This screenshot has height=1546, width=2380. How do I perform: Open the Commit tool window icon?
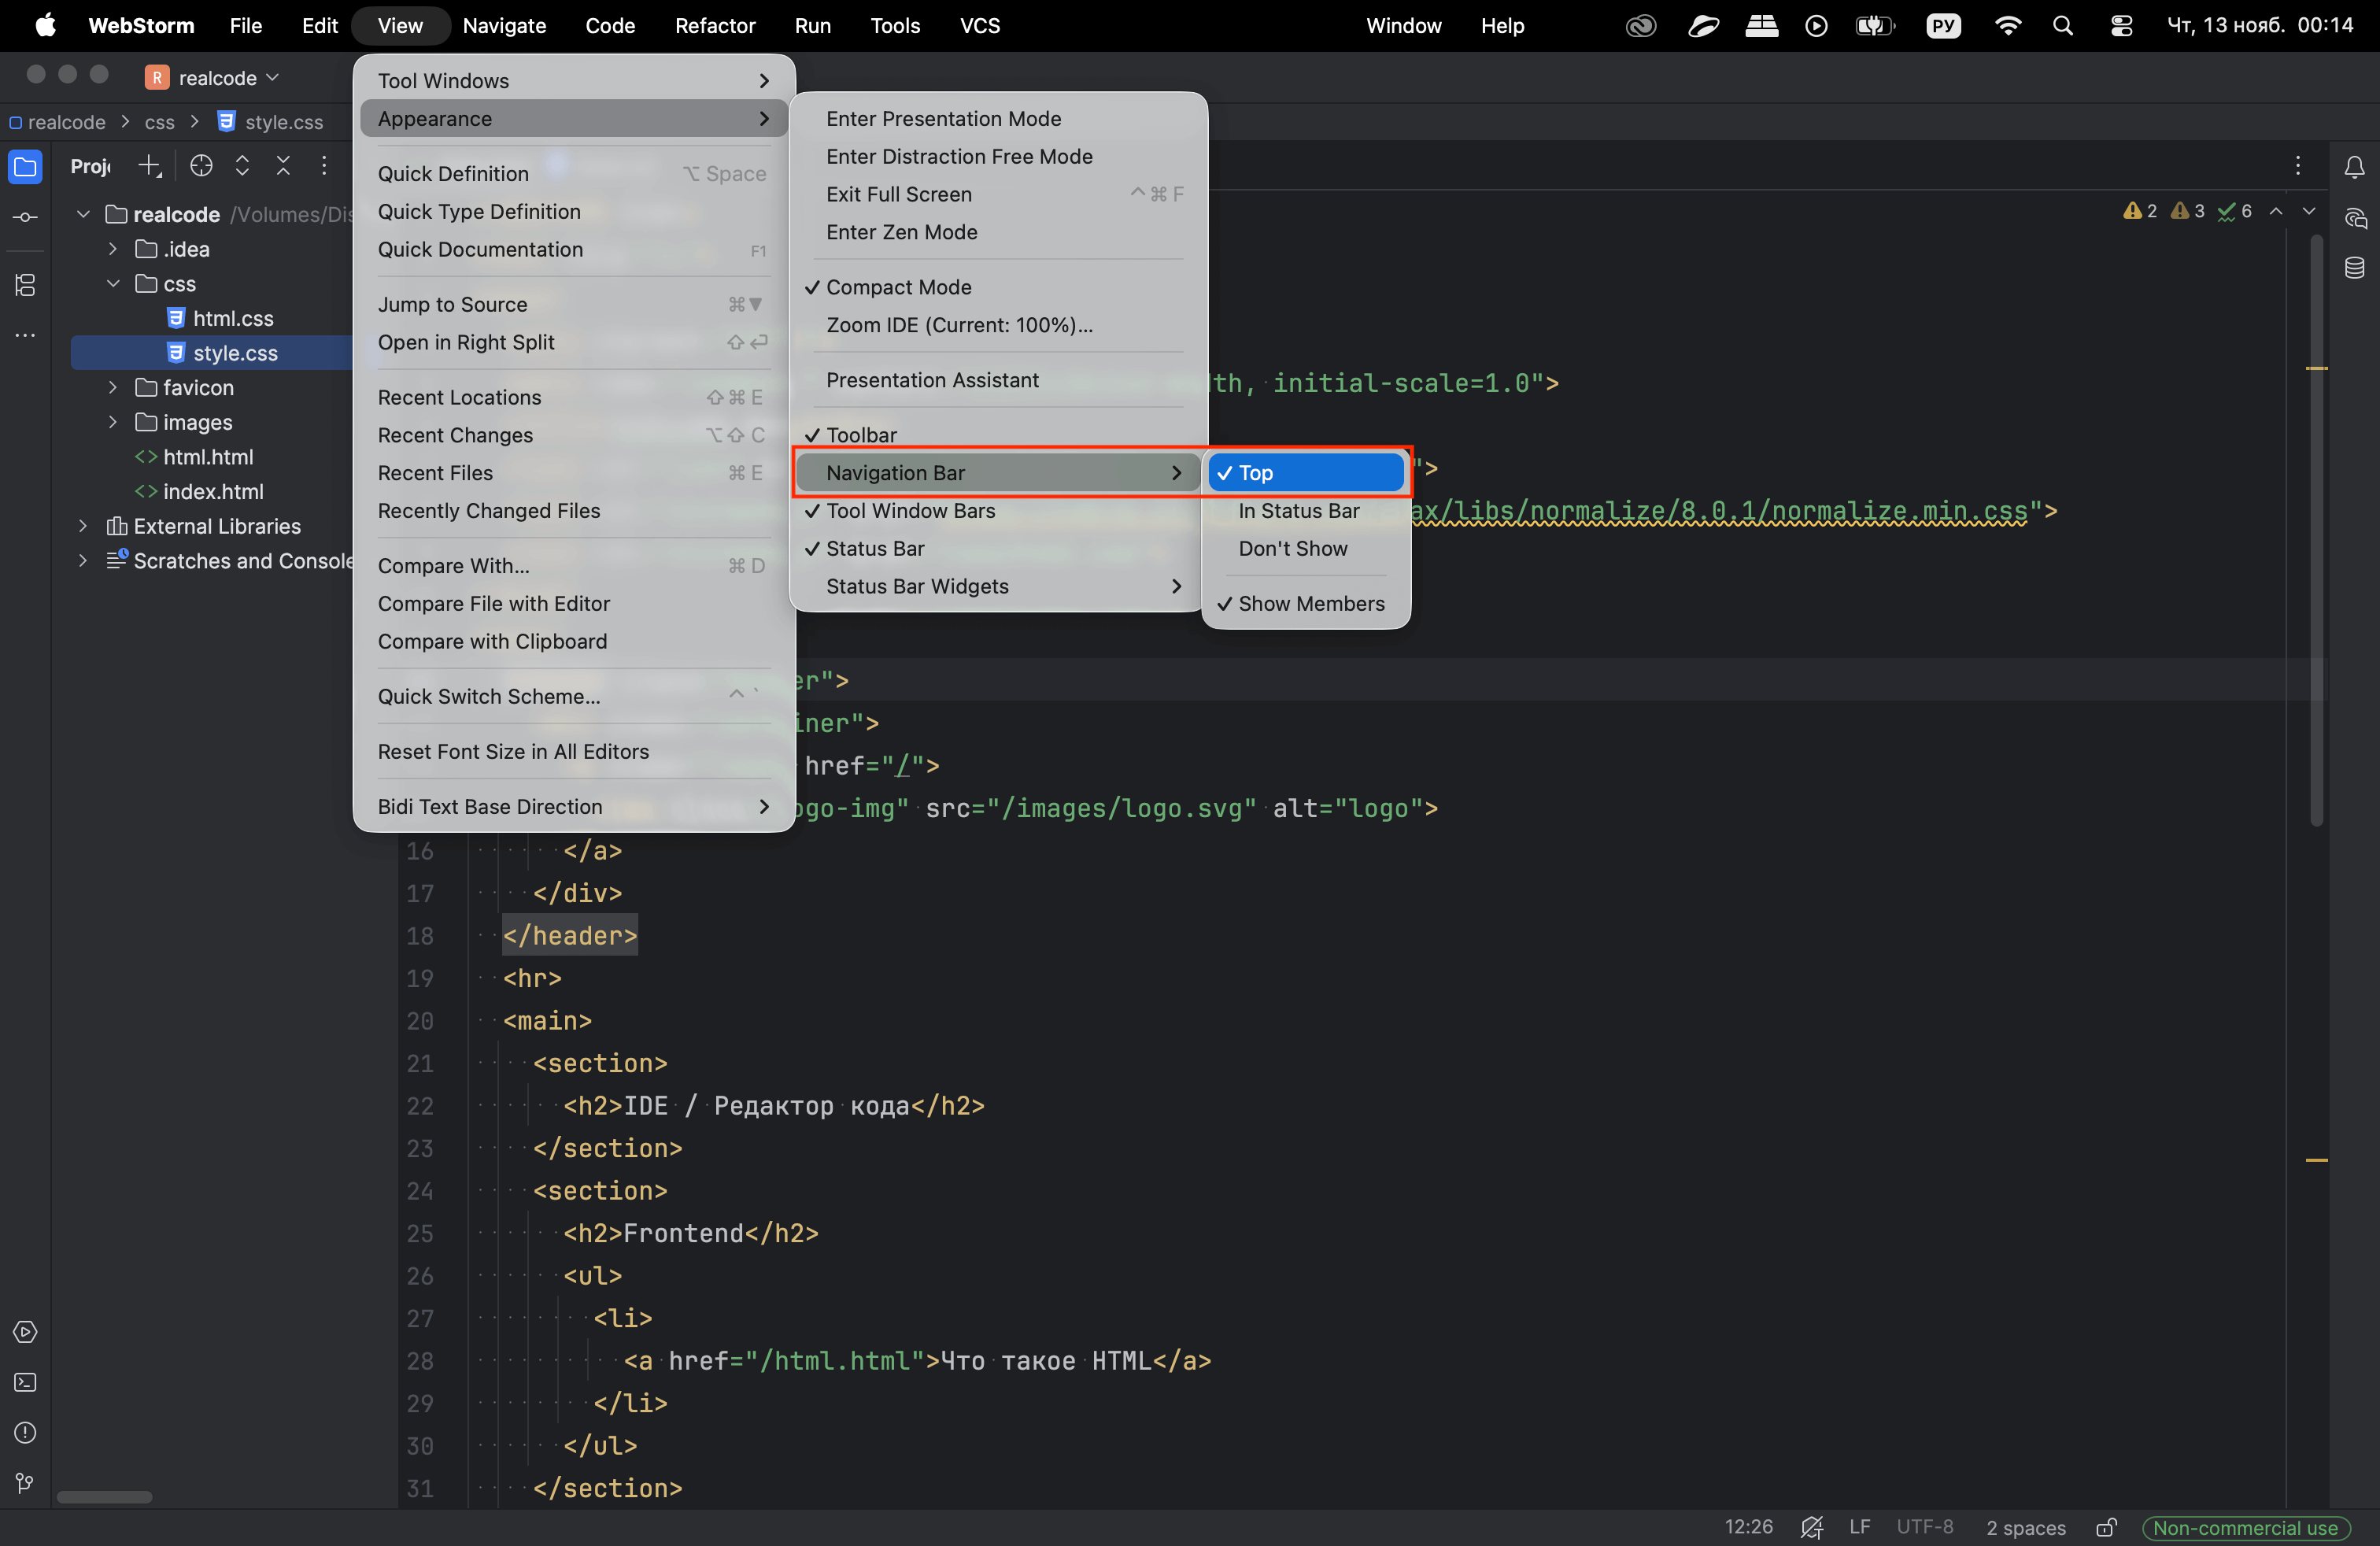click(x=25, y=217)
